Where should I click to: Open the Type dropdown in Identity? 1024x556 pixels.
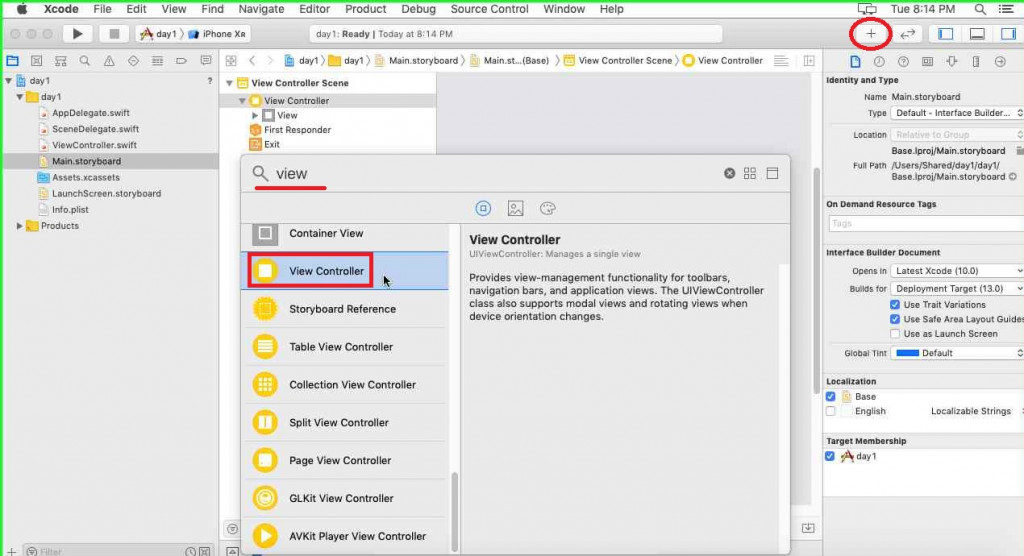coord(957,113)
